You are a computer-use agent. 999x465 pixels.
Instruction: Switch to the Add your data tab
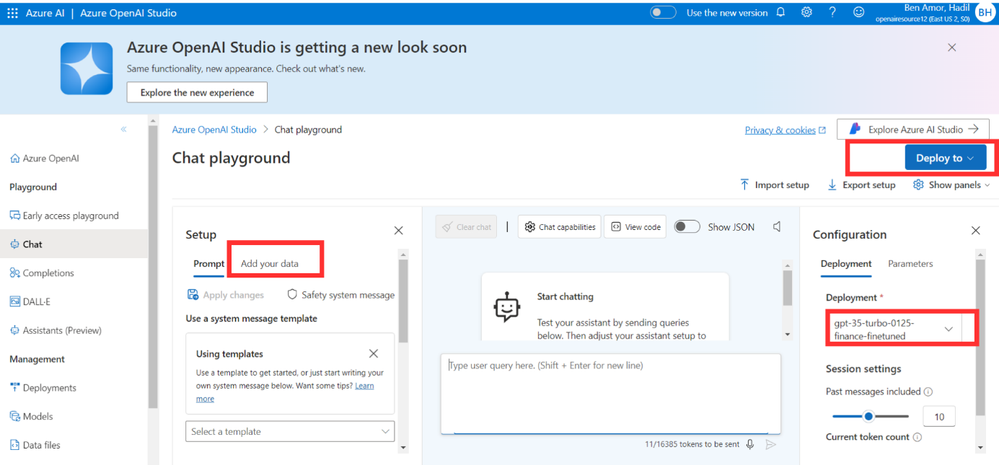(270, 264)
